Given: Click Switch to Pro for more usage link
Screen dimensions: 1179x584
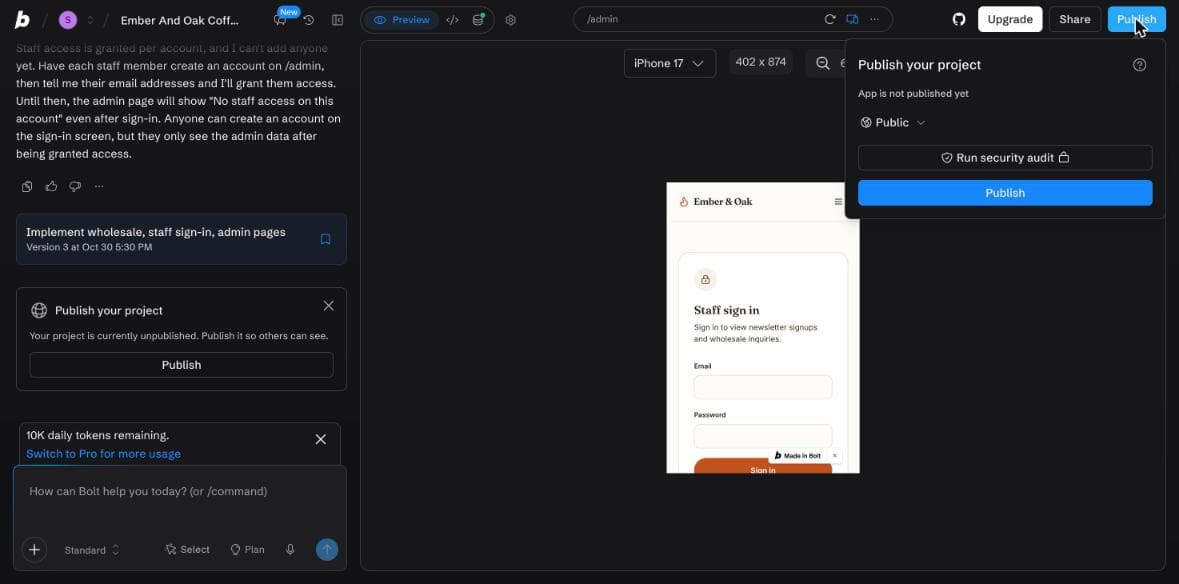Looking at the screenshot, I should click(x=103, y=454).
